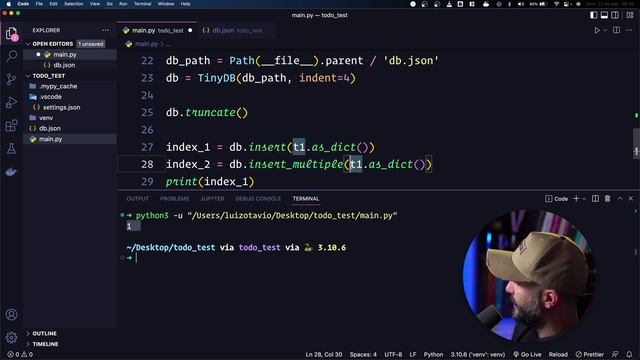Switch to the main.py editor tab
This screenshot has height=360, width=640.
pos(157,30)
